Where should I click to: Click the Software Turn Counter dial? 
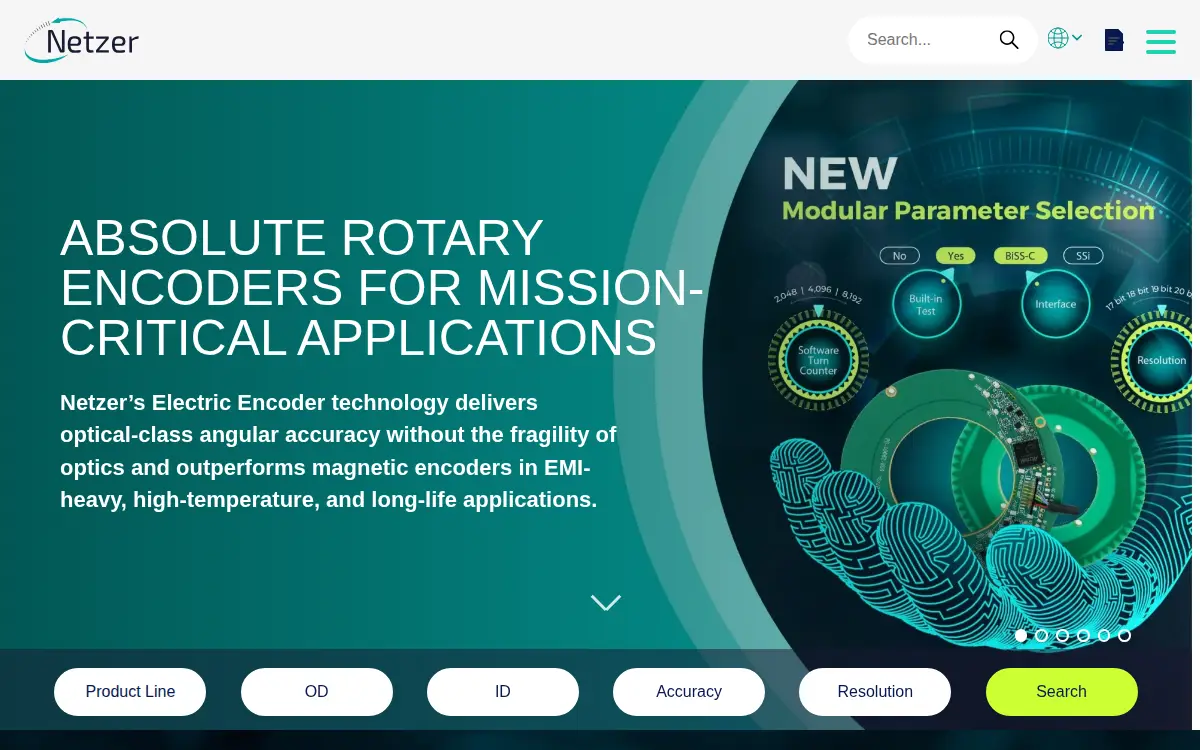[x=818, y=360]
